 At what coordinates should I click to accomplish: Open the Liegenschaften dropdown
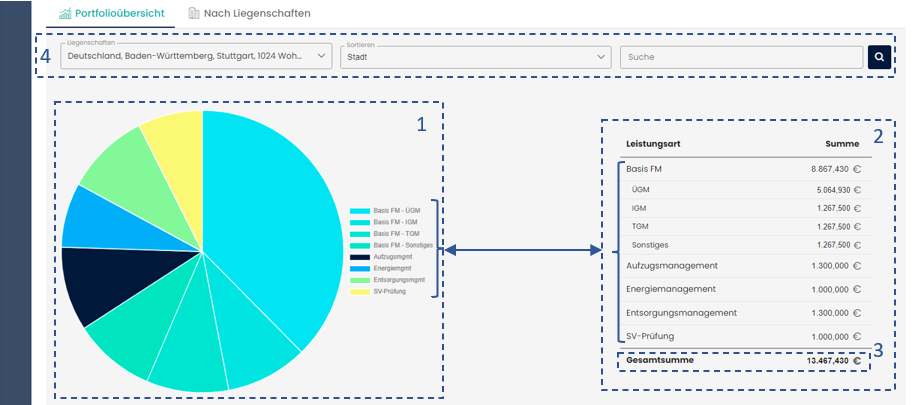pyautogui.click(x=195, y=57)
